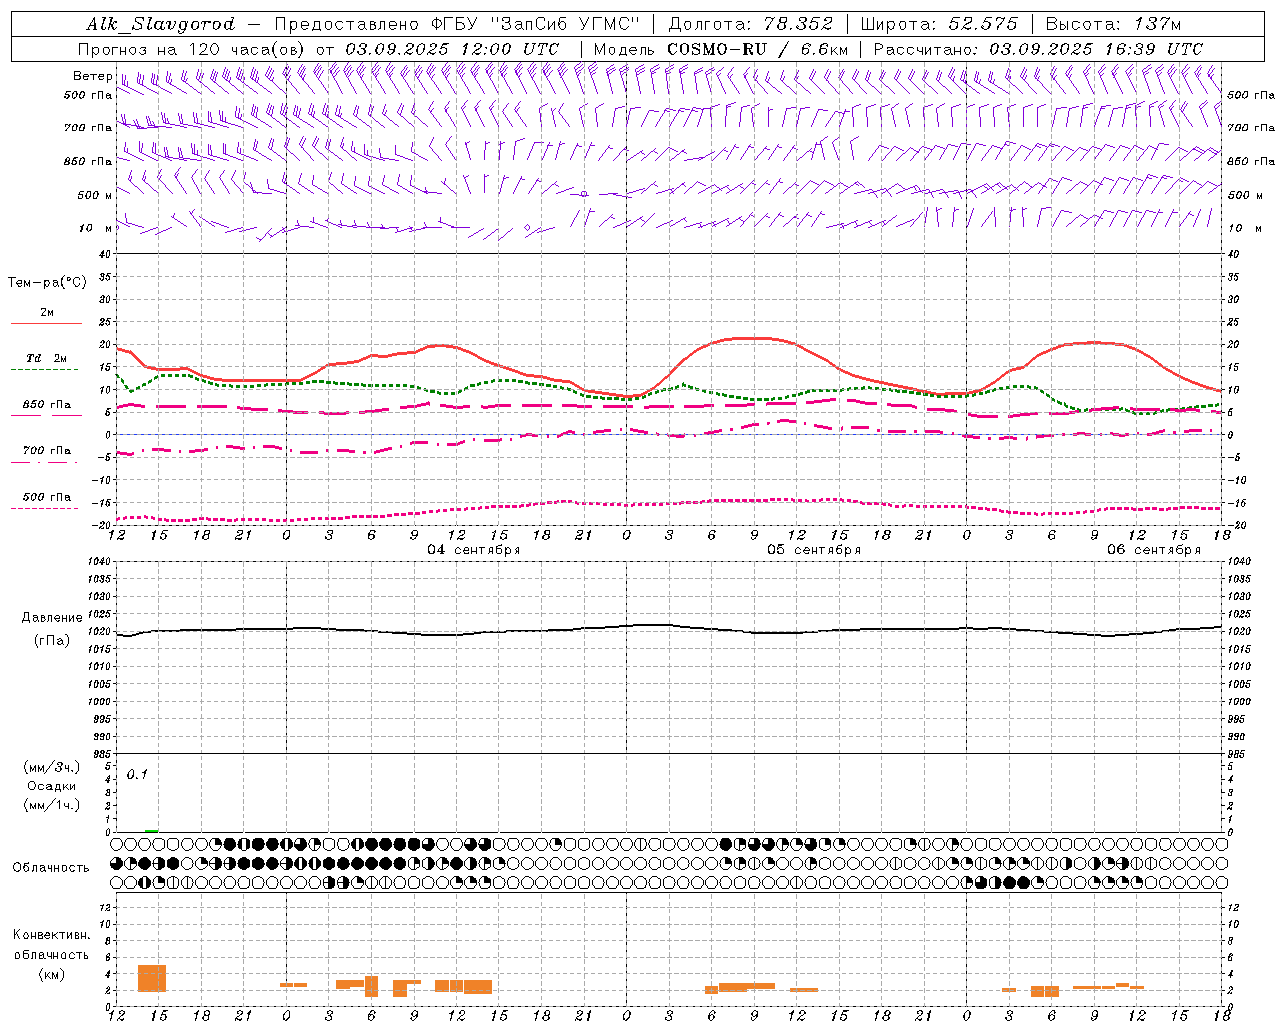Select the elevation text Высота: 137м
1280x1024 pixels.
pyautogui.click(x=1114, y=24)
